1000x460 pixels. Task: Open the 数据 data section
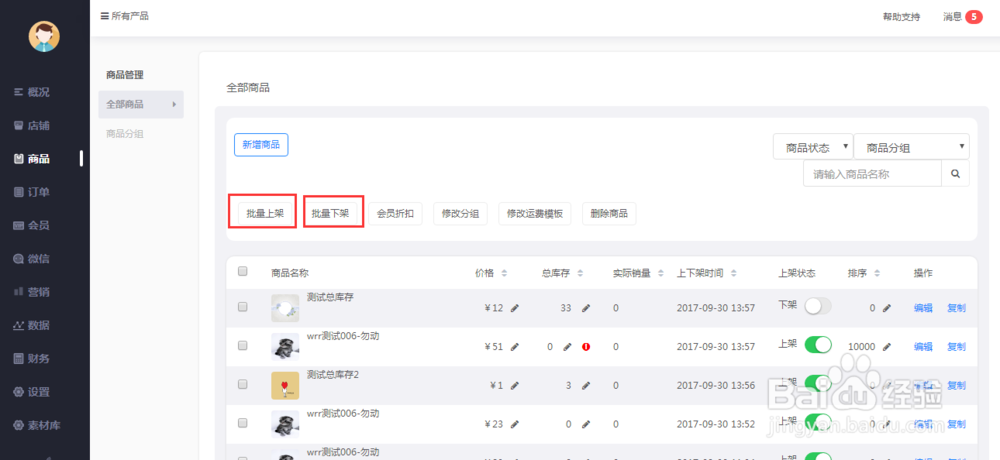click(32, 325)
